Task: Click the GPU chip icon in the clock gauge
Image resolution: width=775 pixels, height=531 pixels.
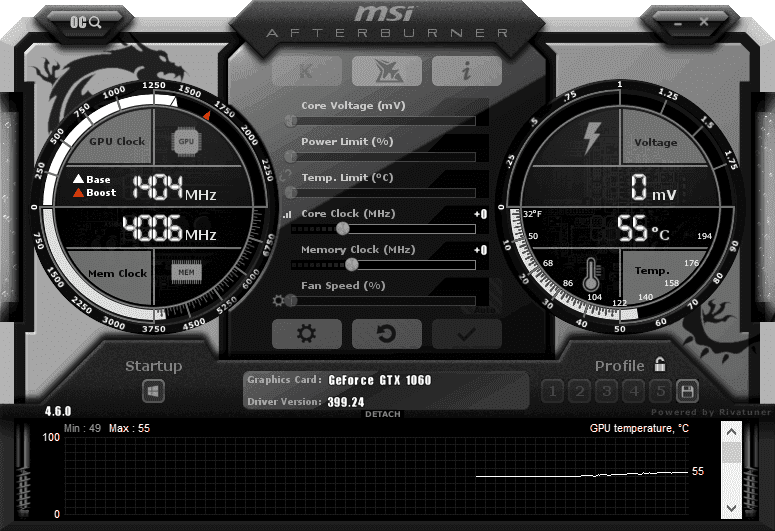Action: [186, 141]
